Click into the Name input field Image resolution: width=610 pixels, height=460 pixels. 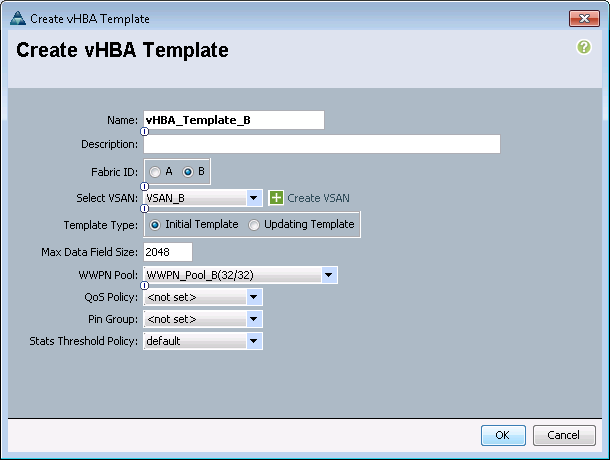233,120
